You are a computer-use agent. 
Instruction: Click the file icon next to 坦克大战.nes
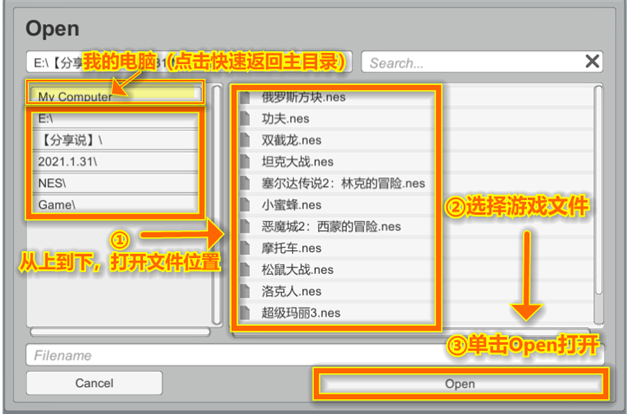click(x=245, y=161)
